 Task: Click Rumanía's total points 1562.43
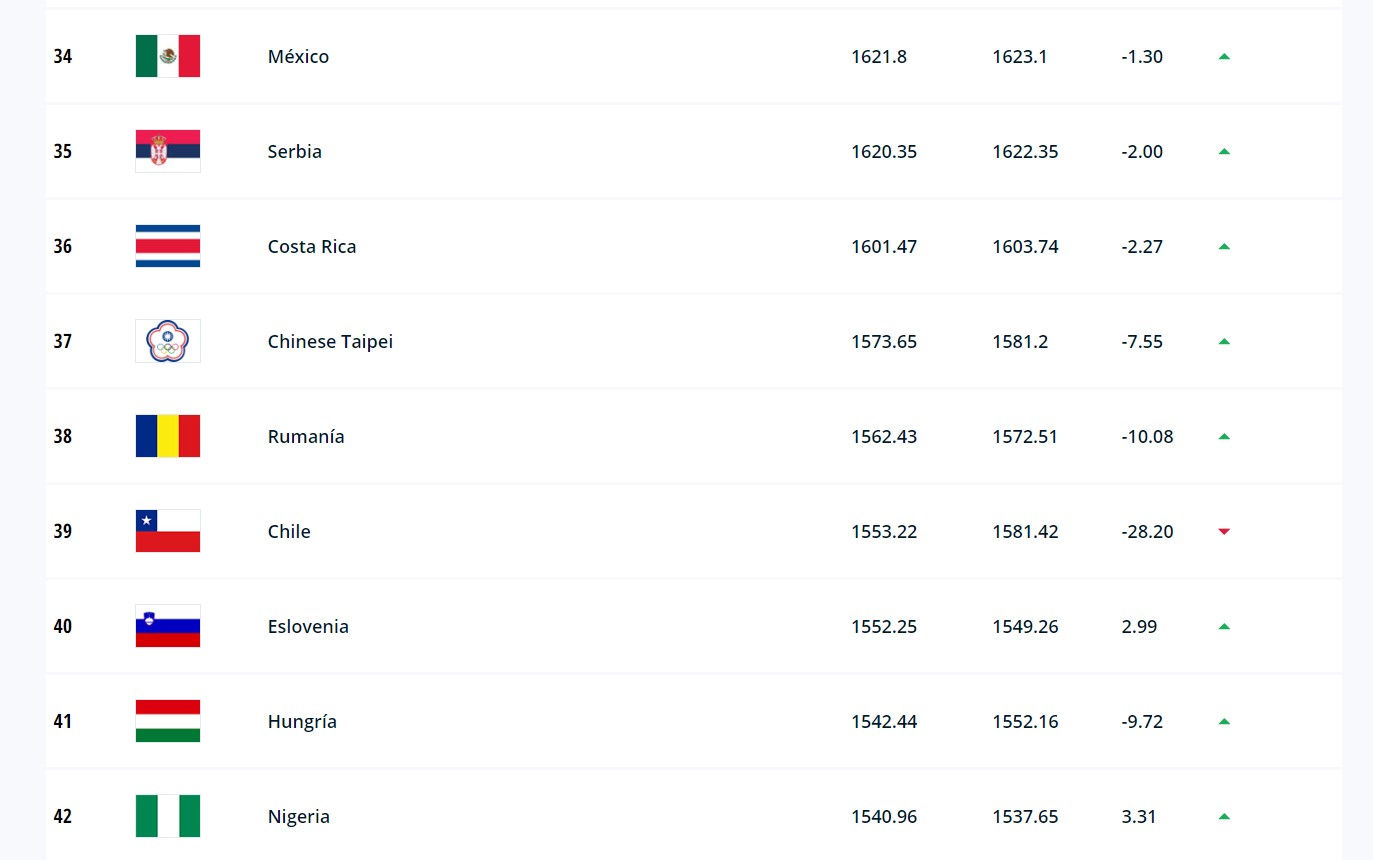click(x=884, y=437)
